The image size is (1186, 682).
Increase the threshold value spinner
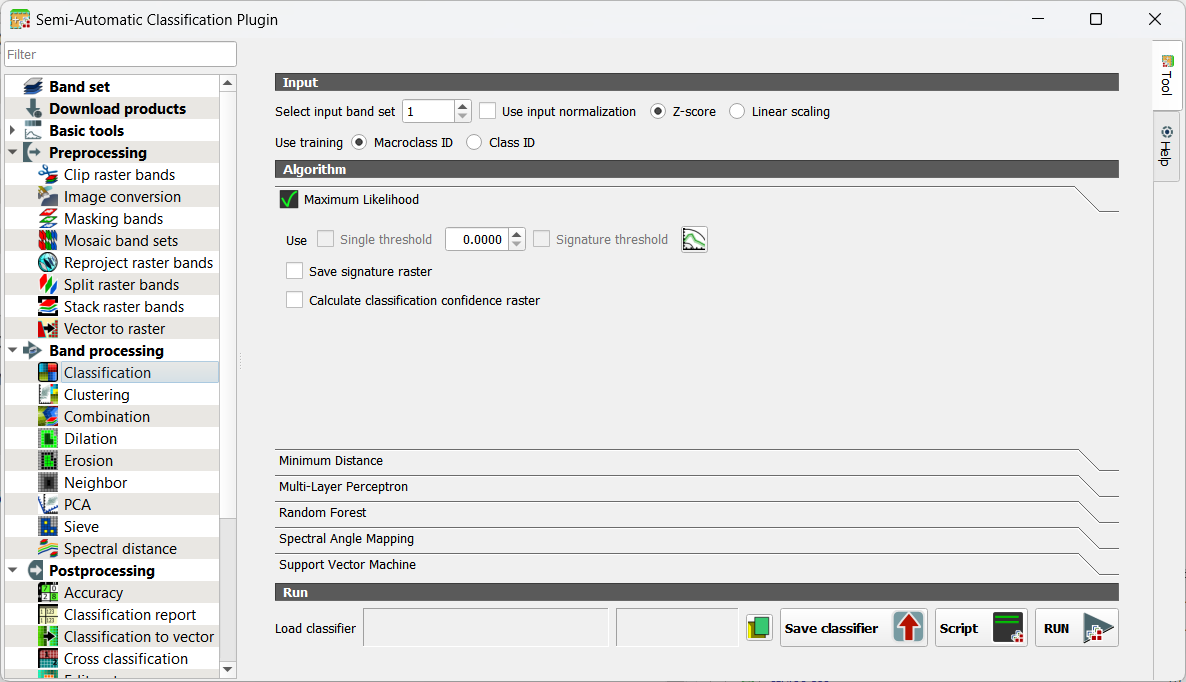[x=516, y=234]
